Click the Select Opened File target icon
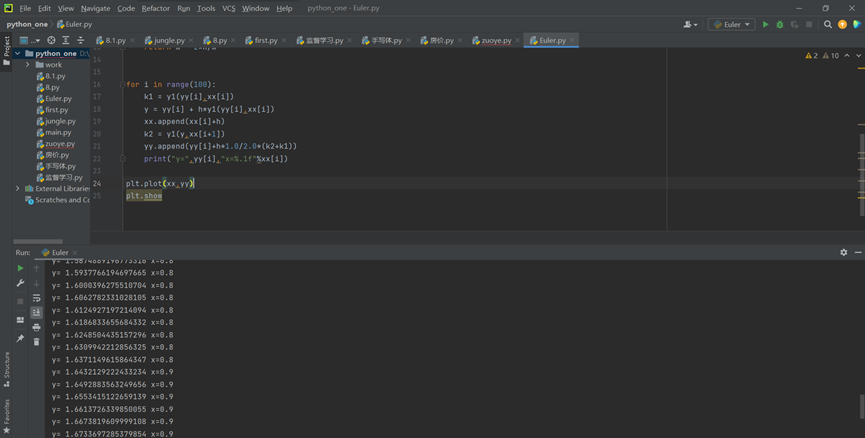Viewport: 865px width, 438px height. (x=51, y=40)
